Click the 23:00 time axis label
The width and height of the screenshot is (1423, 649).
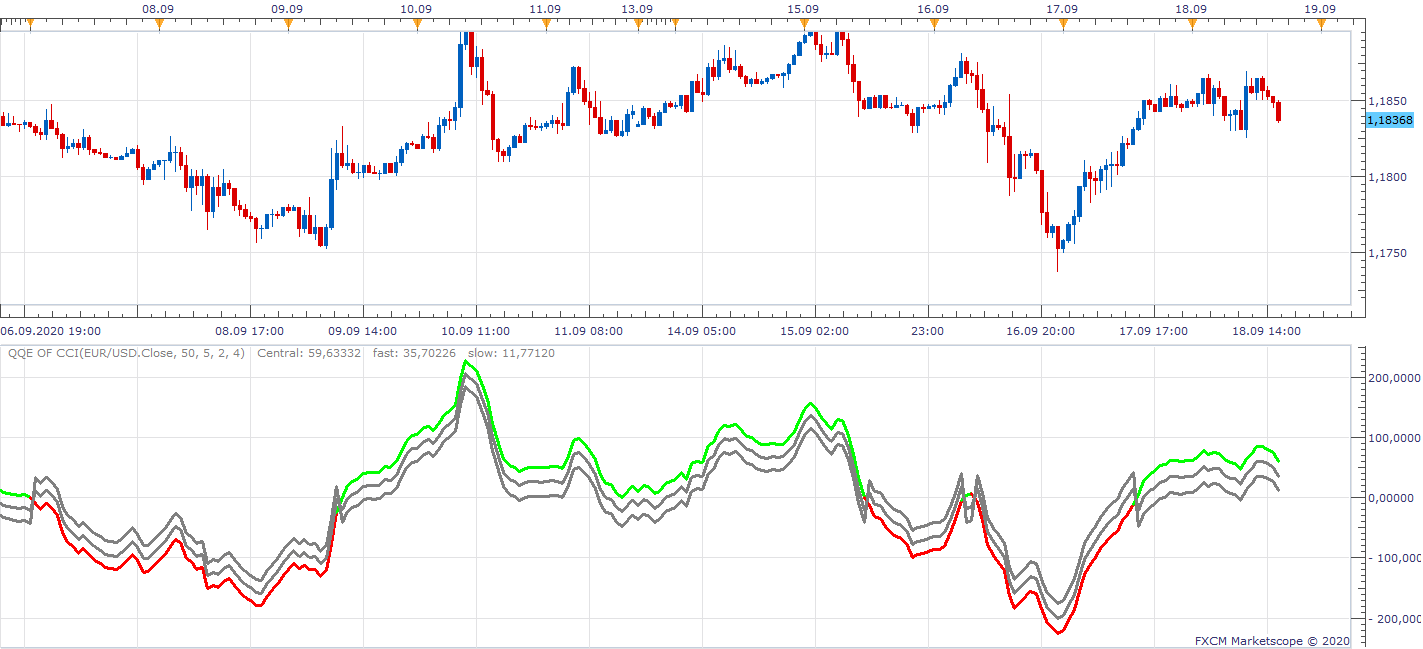click(x=927, y=331)
